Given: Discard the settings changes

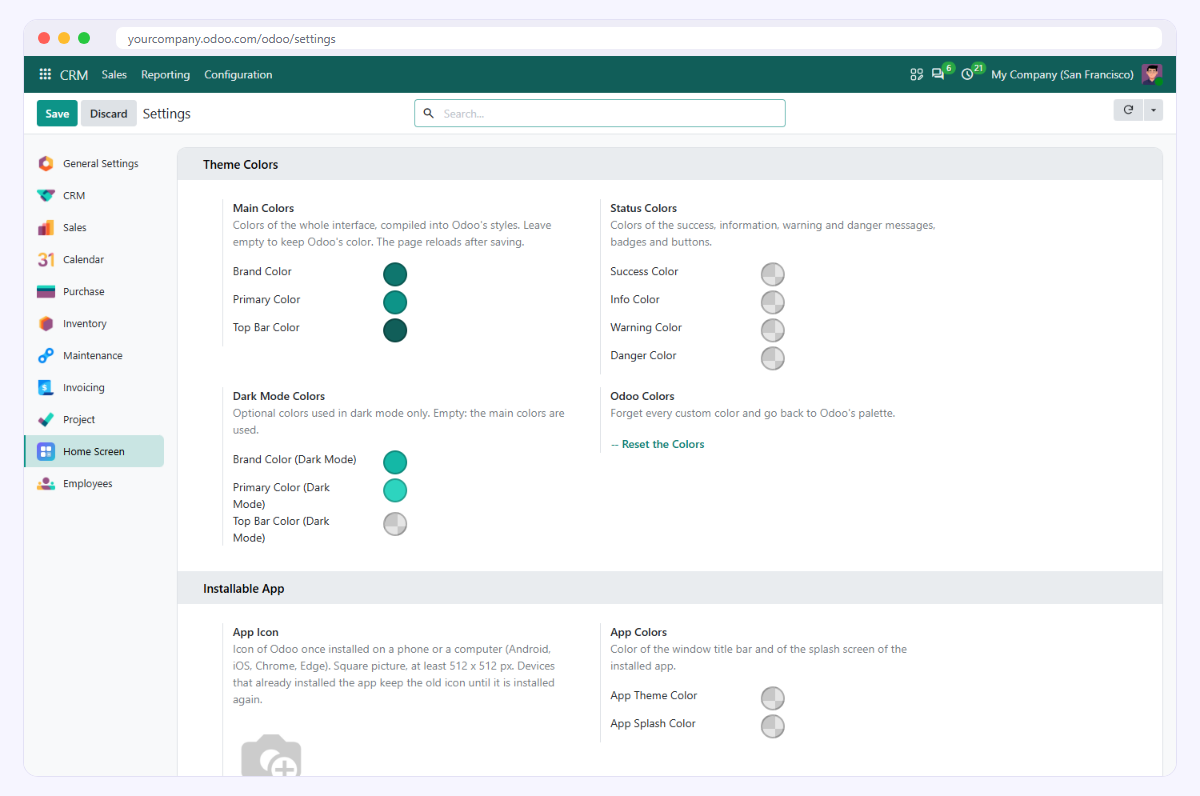Looking at the screenshot, I should pyautogui.click(x=109, y=114).
